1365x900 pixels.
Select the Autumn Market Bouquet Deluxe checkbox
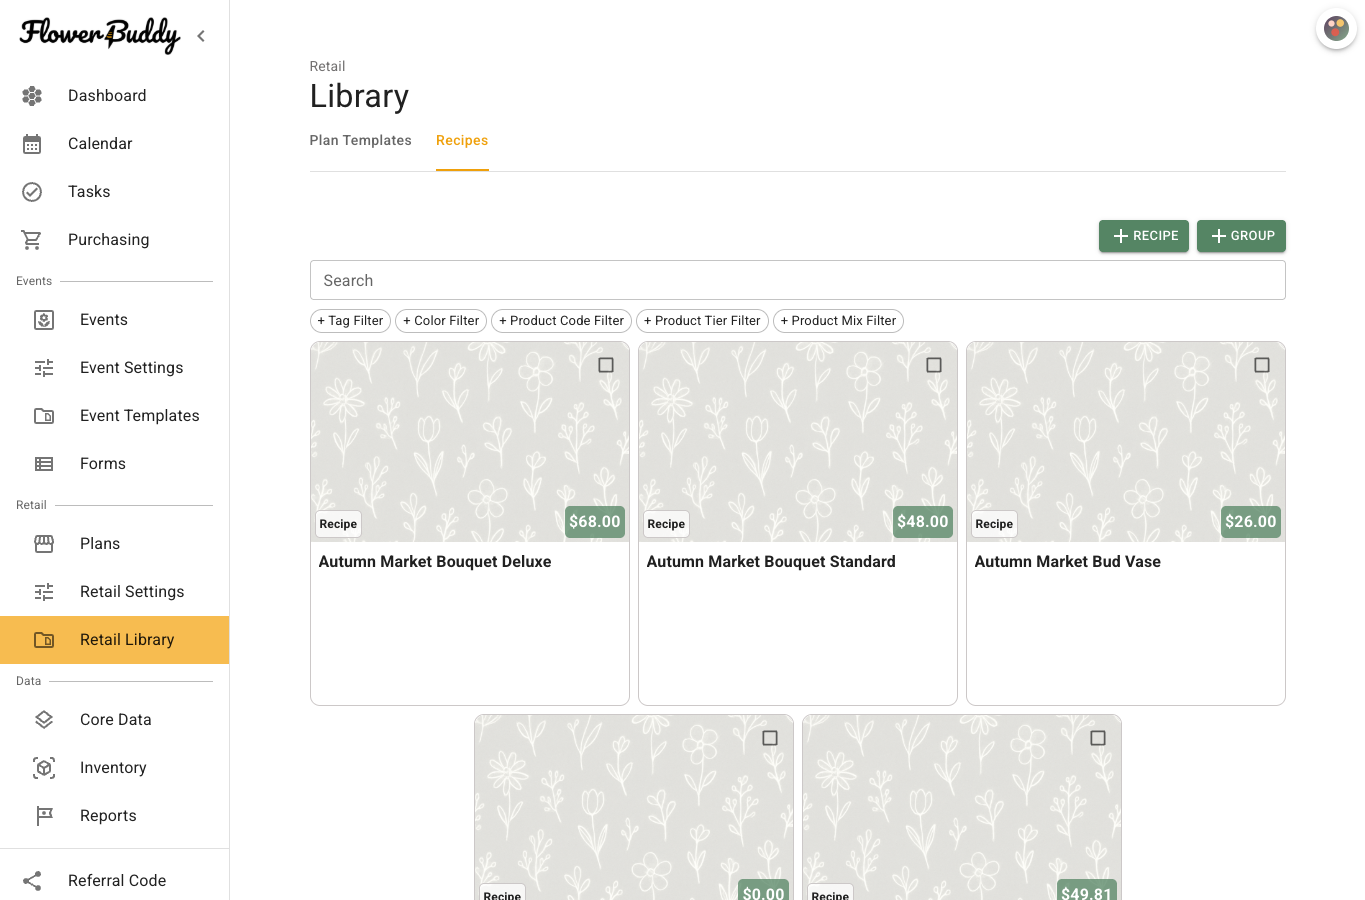click(606, 365)
